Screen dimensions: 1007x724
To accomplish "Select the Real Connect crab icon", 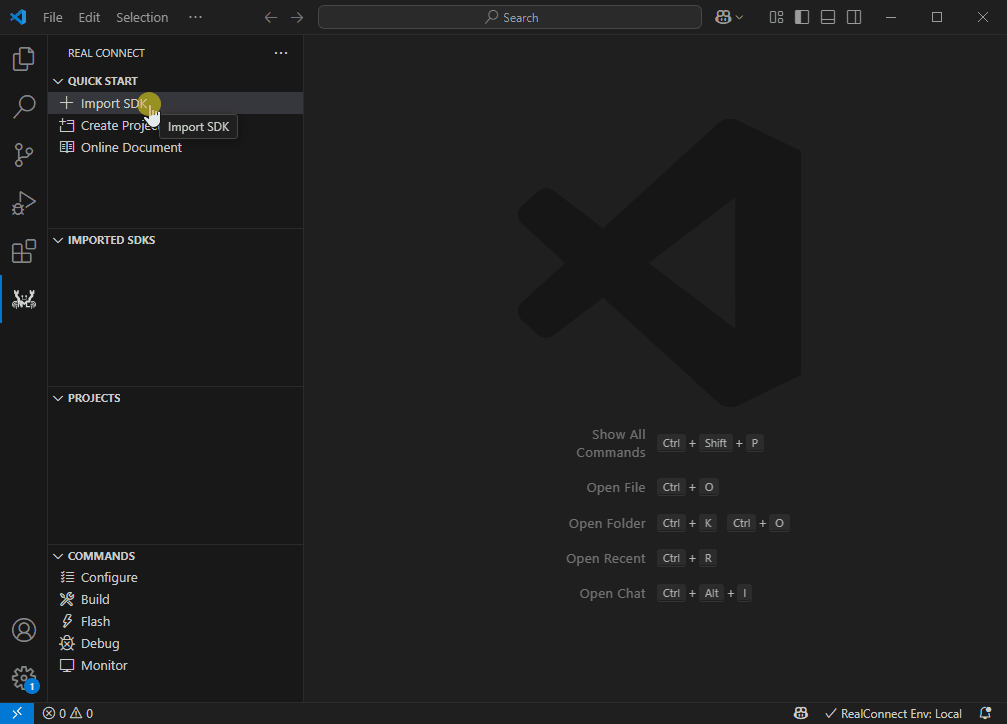I will tap(24, 299).
